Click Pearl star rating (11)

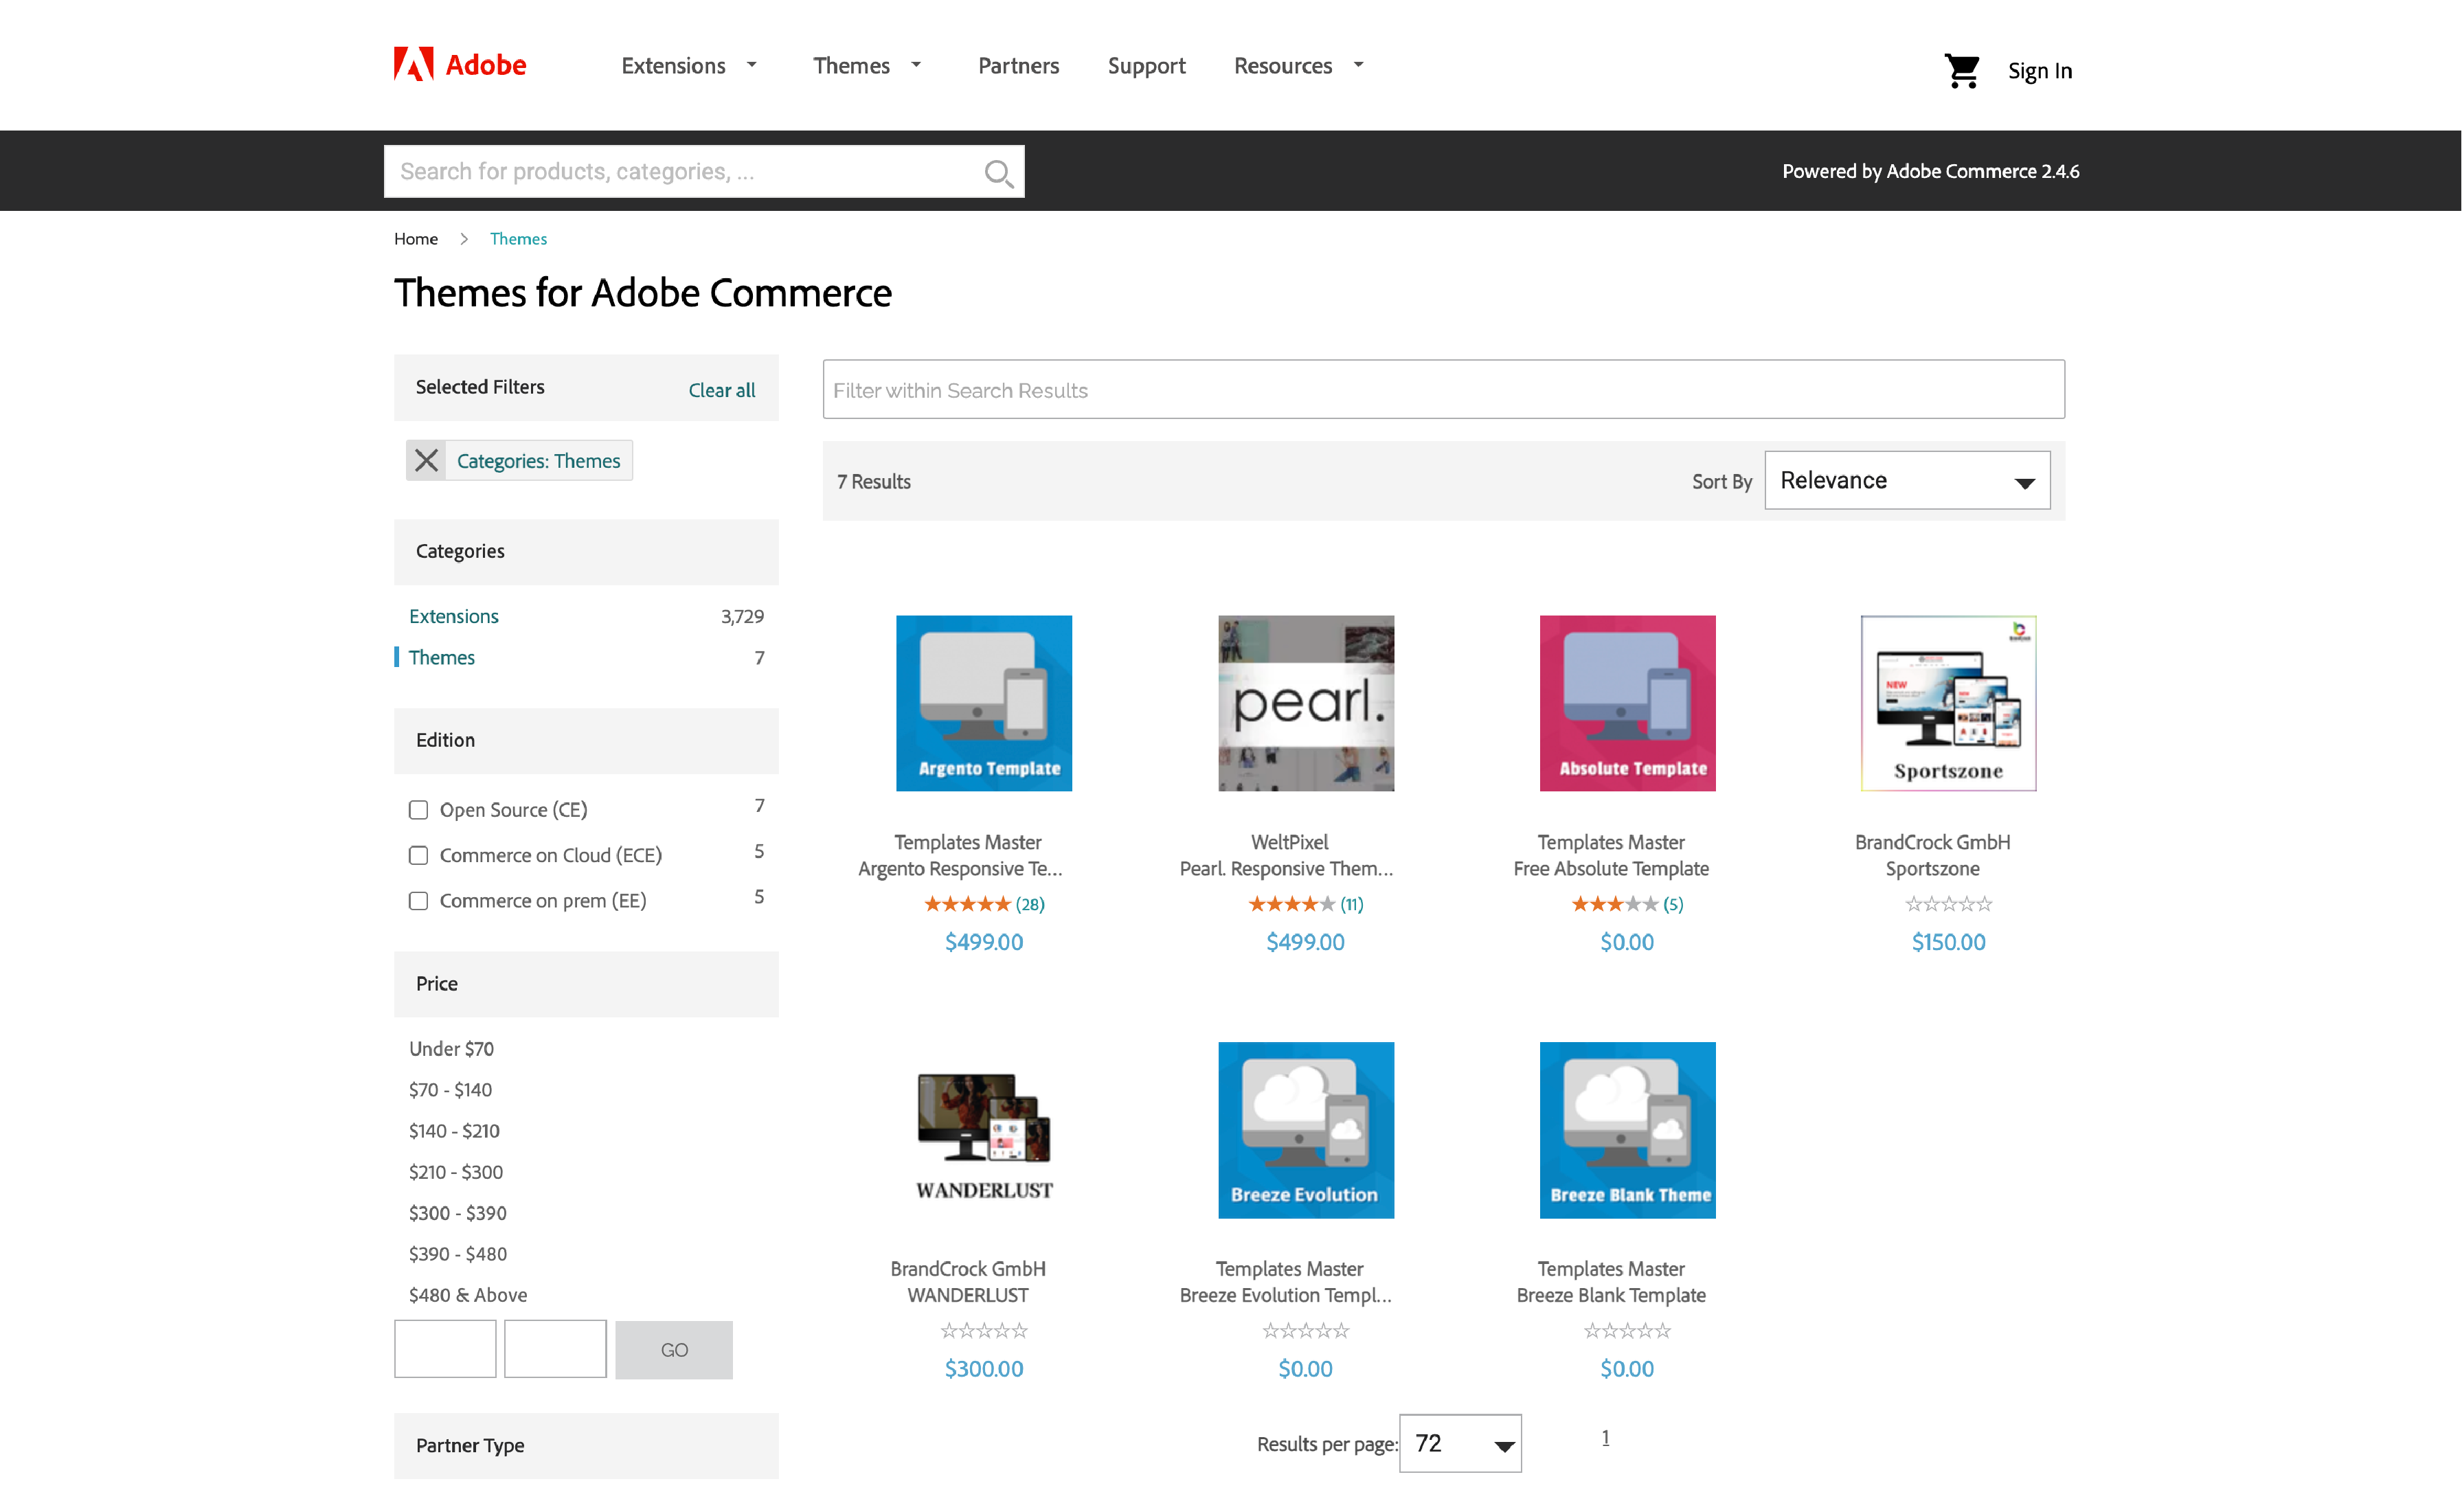coord(1306,904)
